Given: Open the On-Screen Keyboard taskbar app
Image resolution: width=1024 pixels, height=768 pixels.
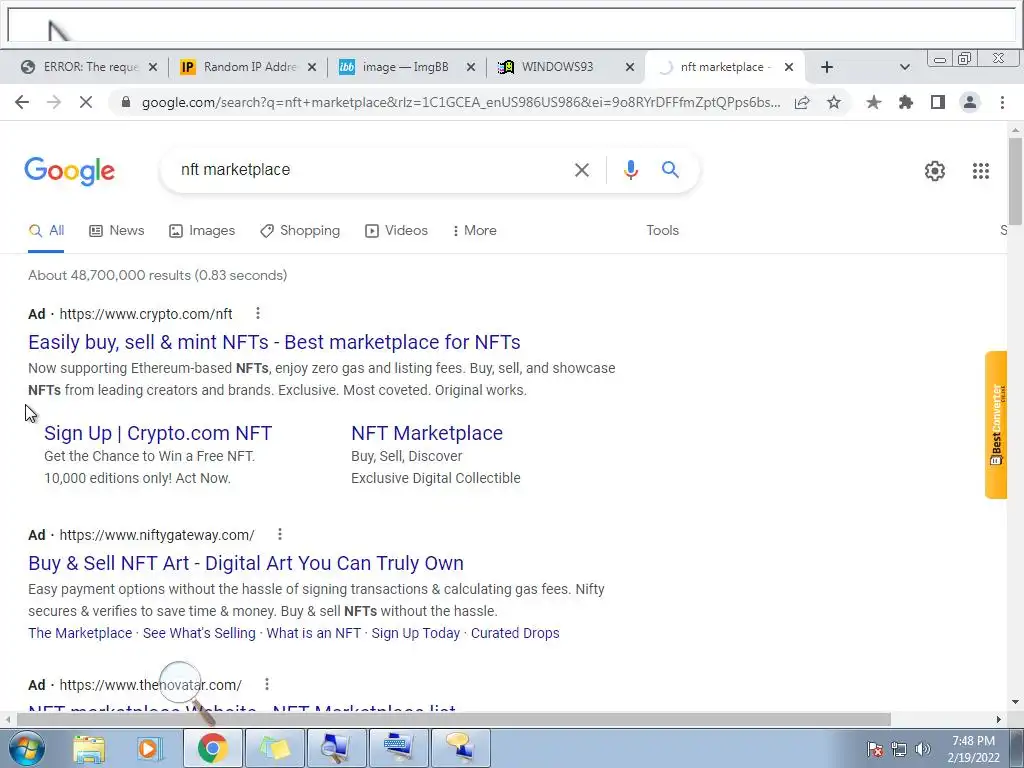Looking at the screenshot, I should click(399, 748).
